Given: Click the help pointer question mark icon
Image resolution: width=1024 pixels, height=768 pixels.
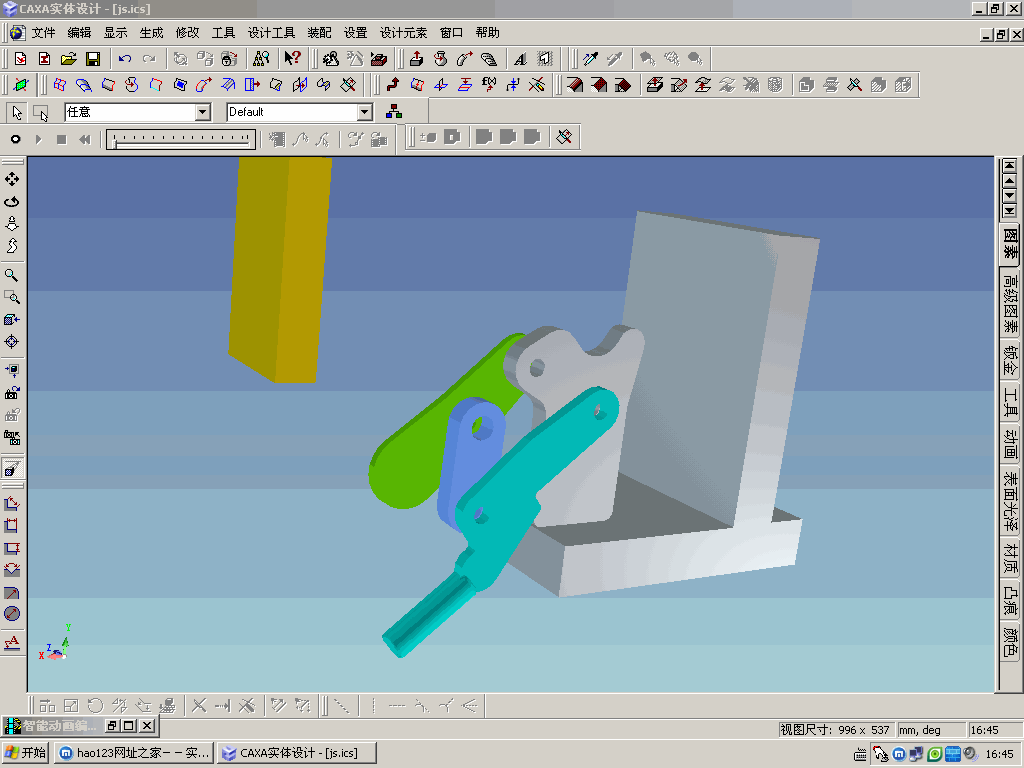Looking at the screenshot, I should 292,59.
